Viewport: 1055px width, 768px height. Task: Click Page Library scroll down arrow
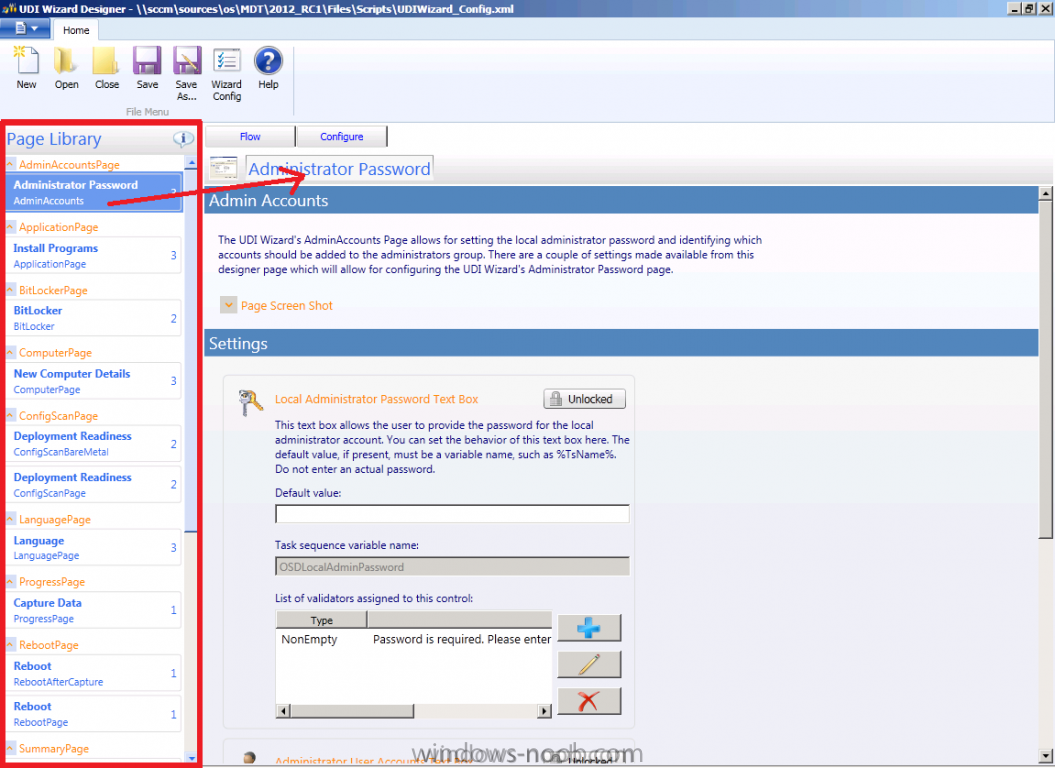tap(191, 758)
